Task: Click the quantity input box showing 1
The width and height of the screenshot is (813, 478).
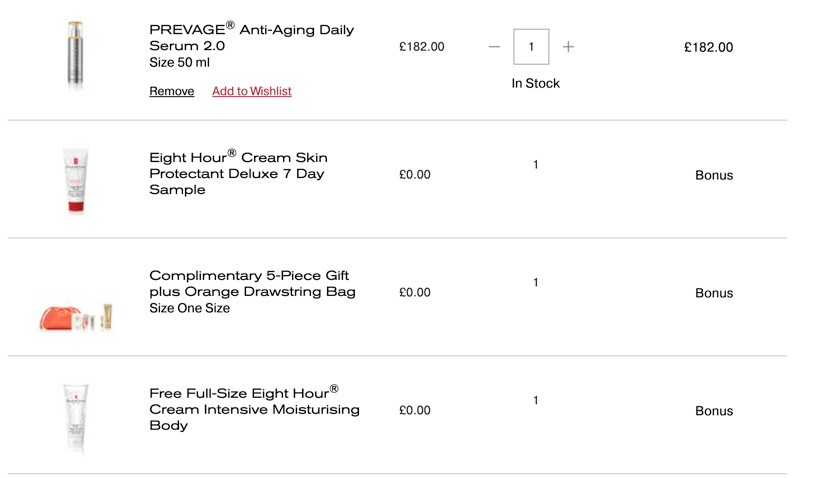Action: [531, 47]
